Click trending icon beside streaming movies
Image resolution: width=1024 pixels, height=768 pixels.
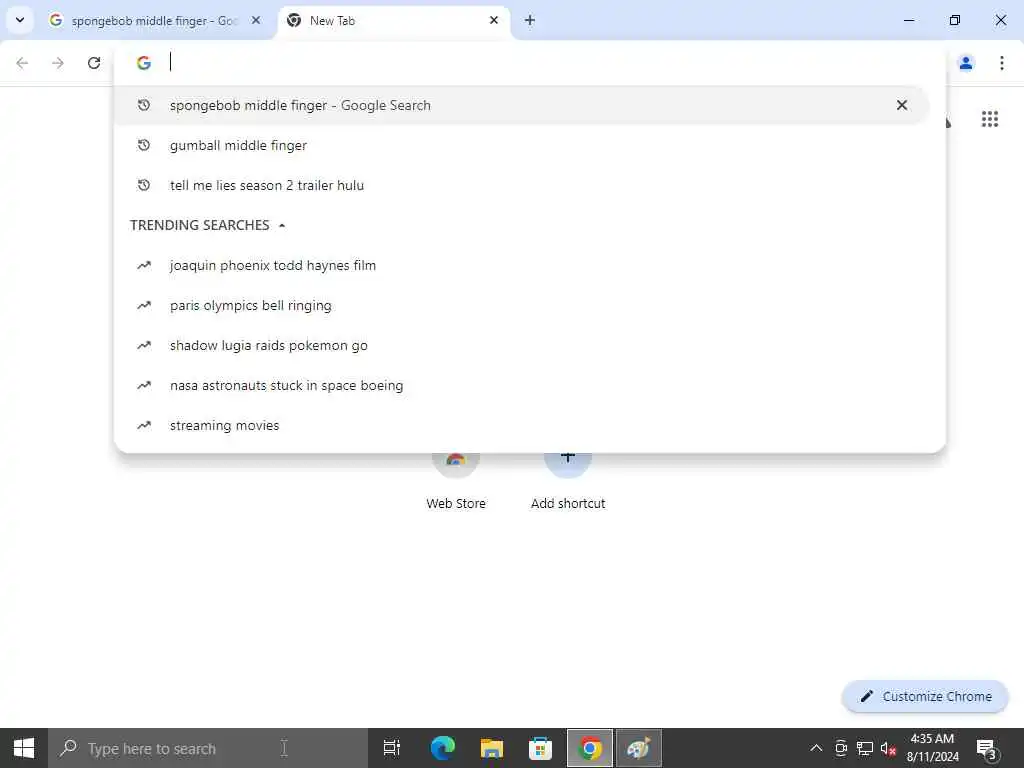144,425
